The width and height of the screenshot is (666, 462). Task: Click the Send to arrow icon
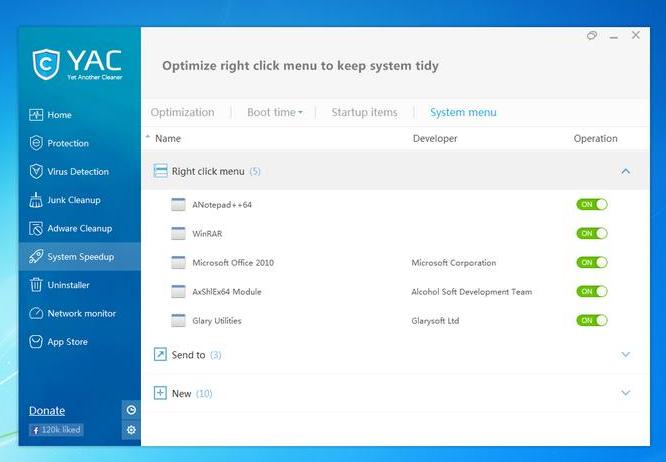pos(160,354)
